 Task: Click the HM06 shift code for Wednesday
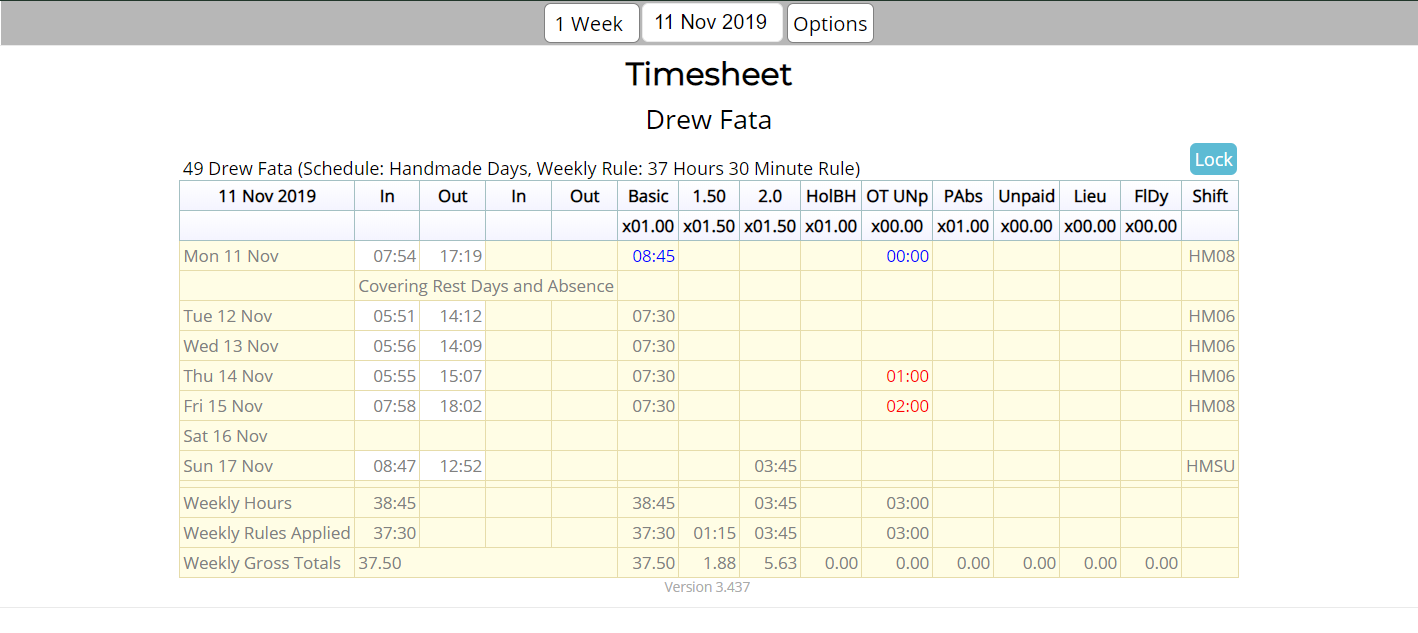[1211, 346]
